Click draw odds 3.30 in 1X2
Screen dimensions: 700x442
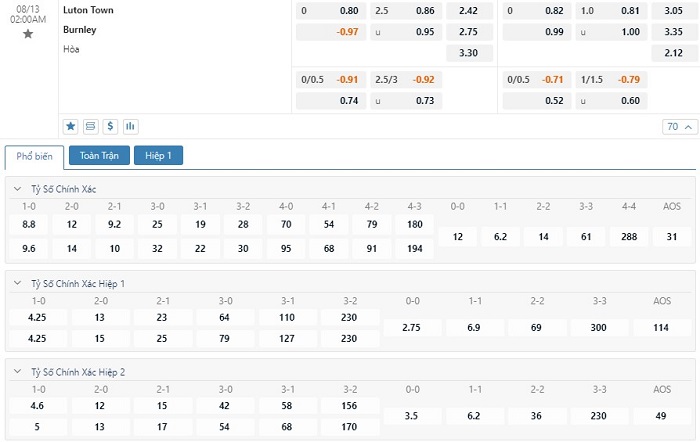468,52
